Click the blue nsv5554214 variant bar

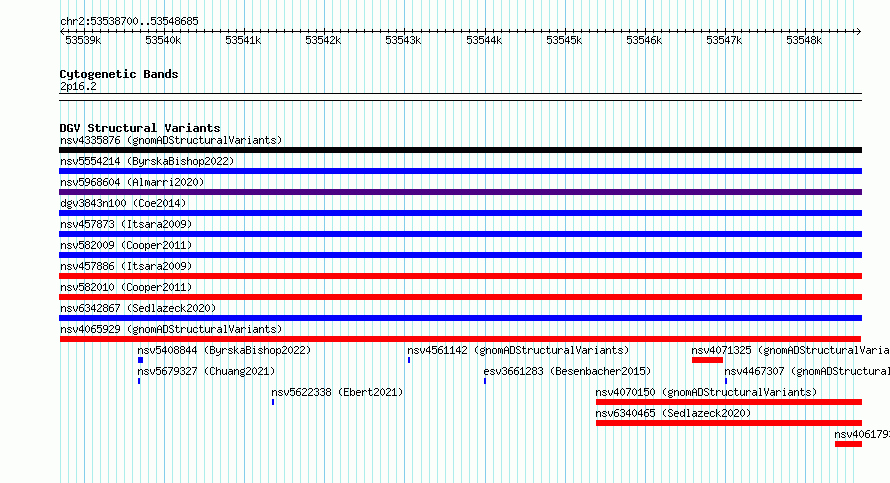coord(460,171)
